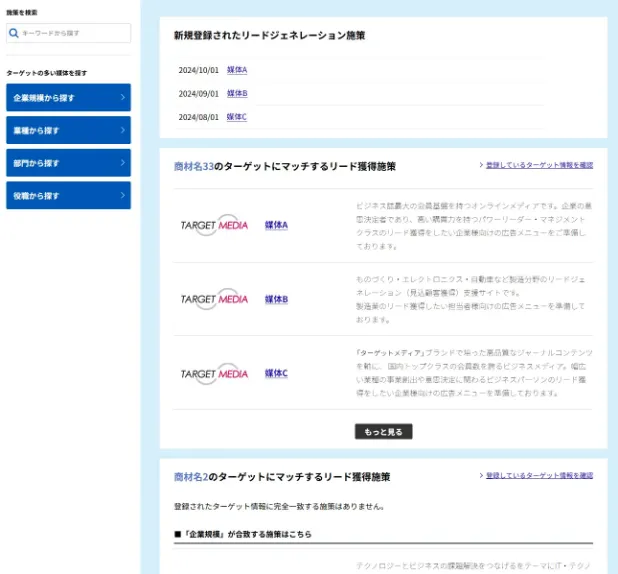Expand chevron on 役職から探す

click(123, 195)
